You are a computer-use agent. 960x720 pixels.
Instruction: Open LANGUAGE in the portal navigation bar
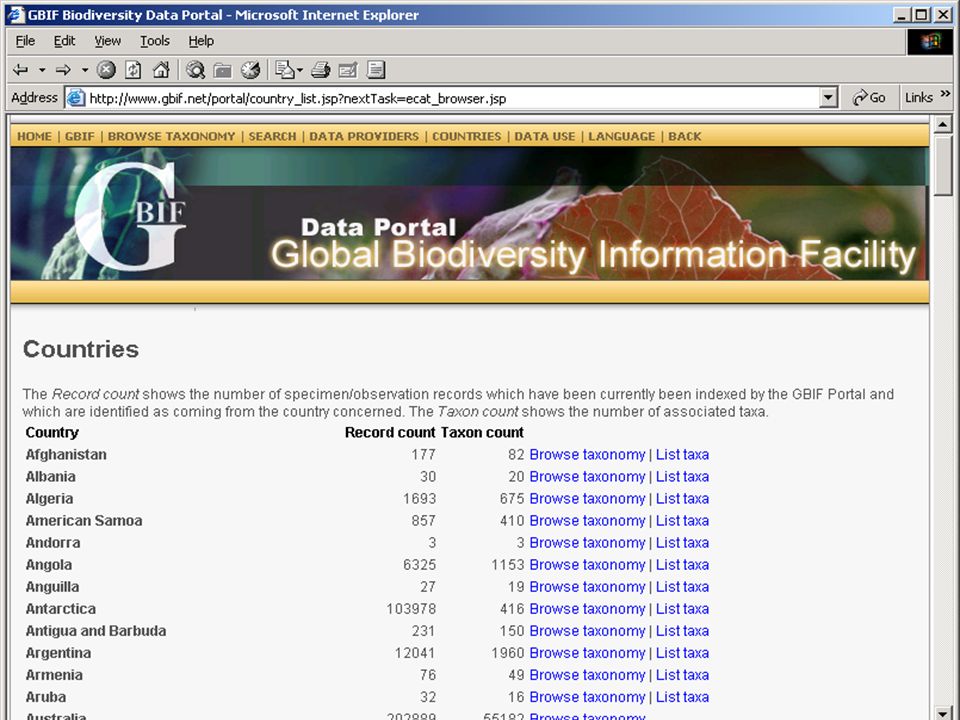click(x=621, y=137)
